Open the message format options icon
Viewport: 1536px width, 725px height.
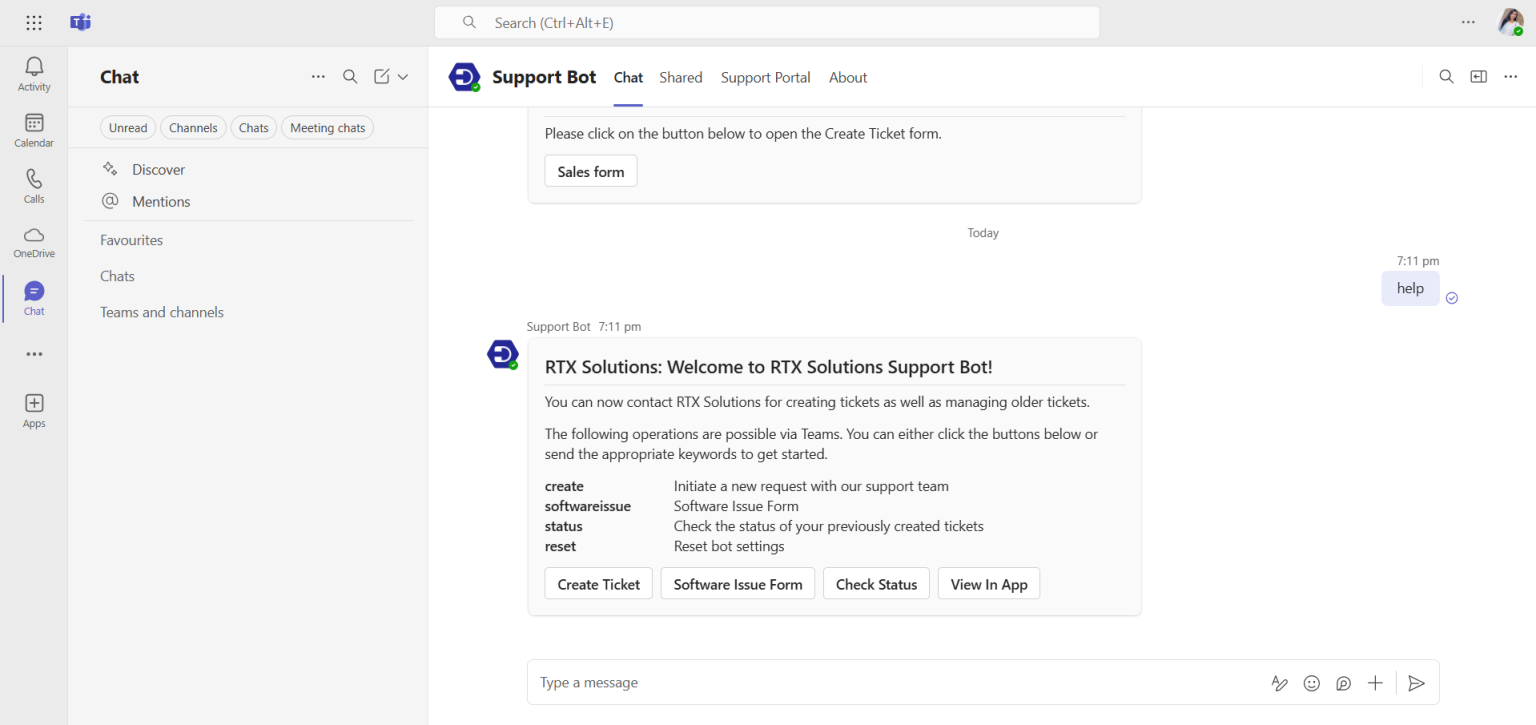(x=1279, y=683)
